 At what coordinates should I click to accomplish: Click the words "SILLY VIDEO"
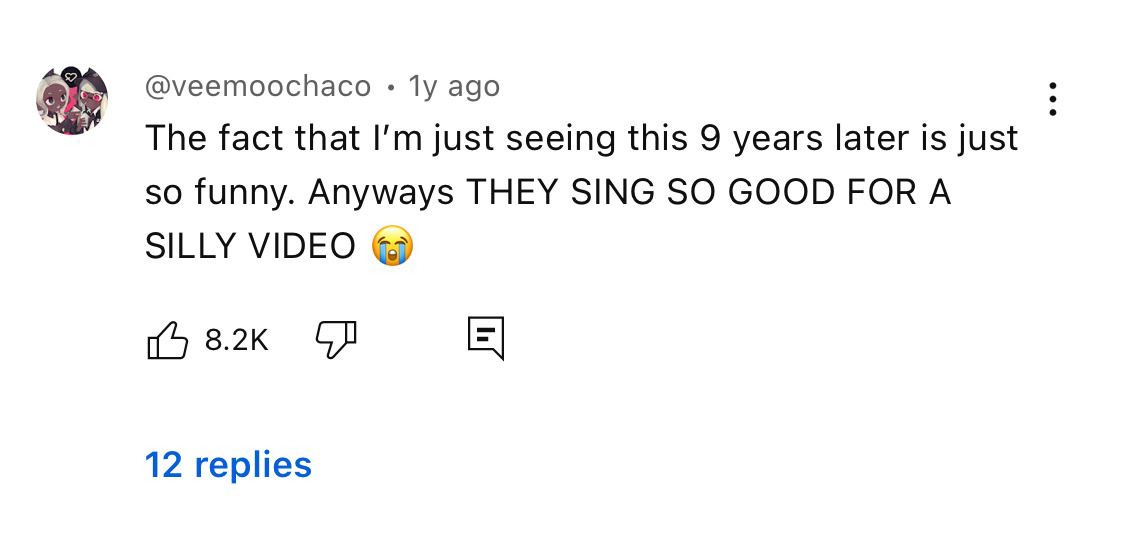[250, 245]
